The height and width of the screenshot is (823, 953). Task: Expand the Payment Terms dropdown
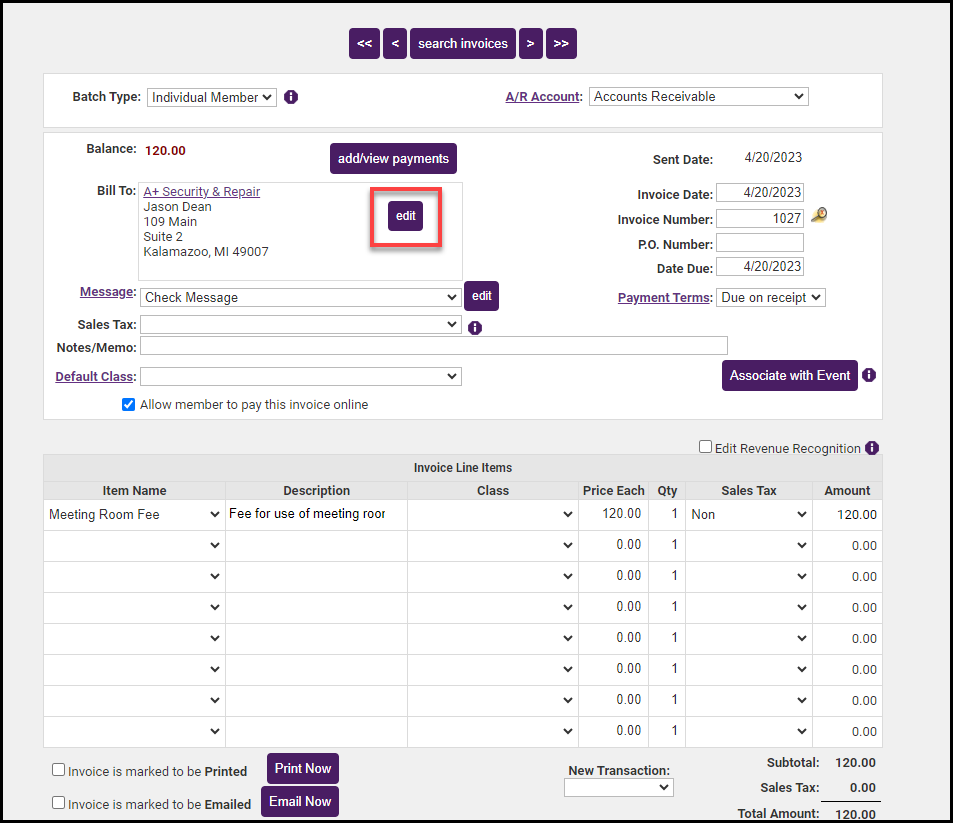point(770,297)
